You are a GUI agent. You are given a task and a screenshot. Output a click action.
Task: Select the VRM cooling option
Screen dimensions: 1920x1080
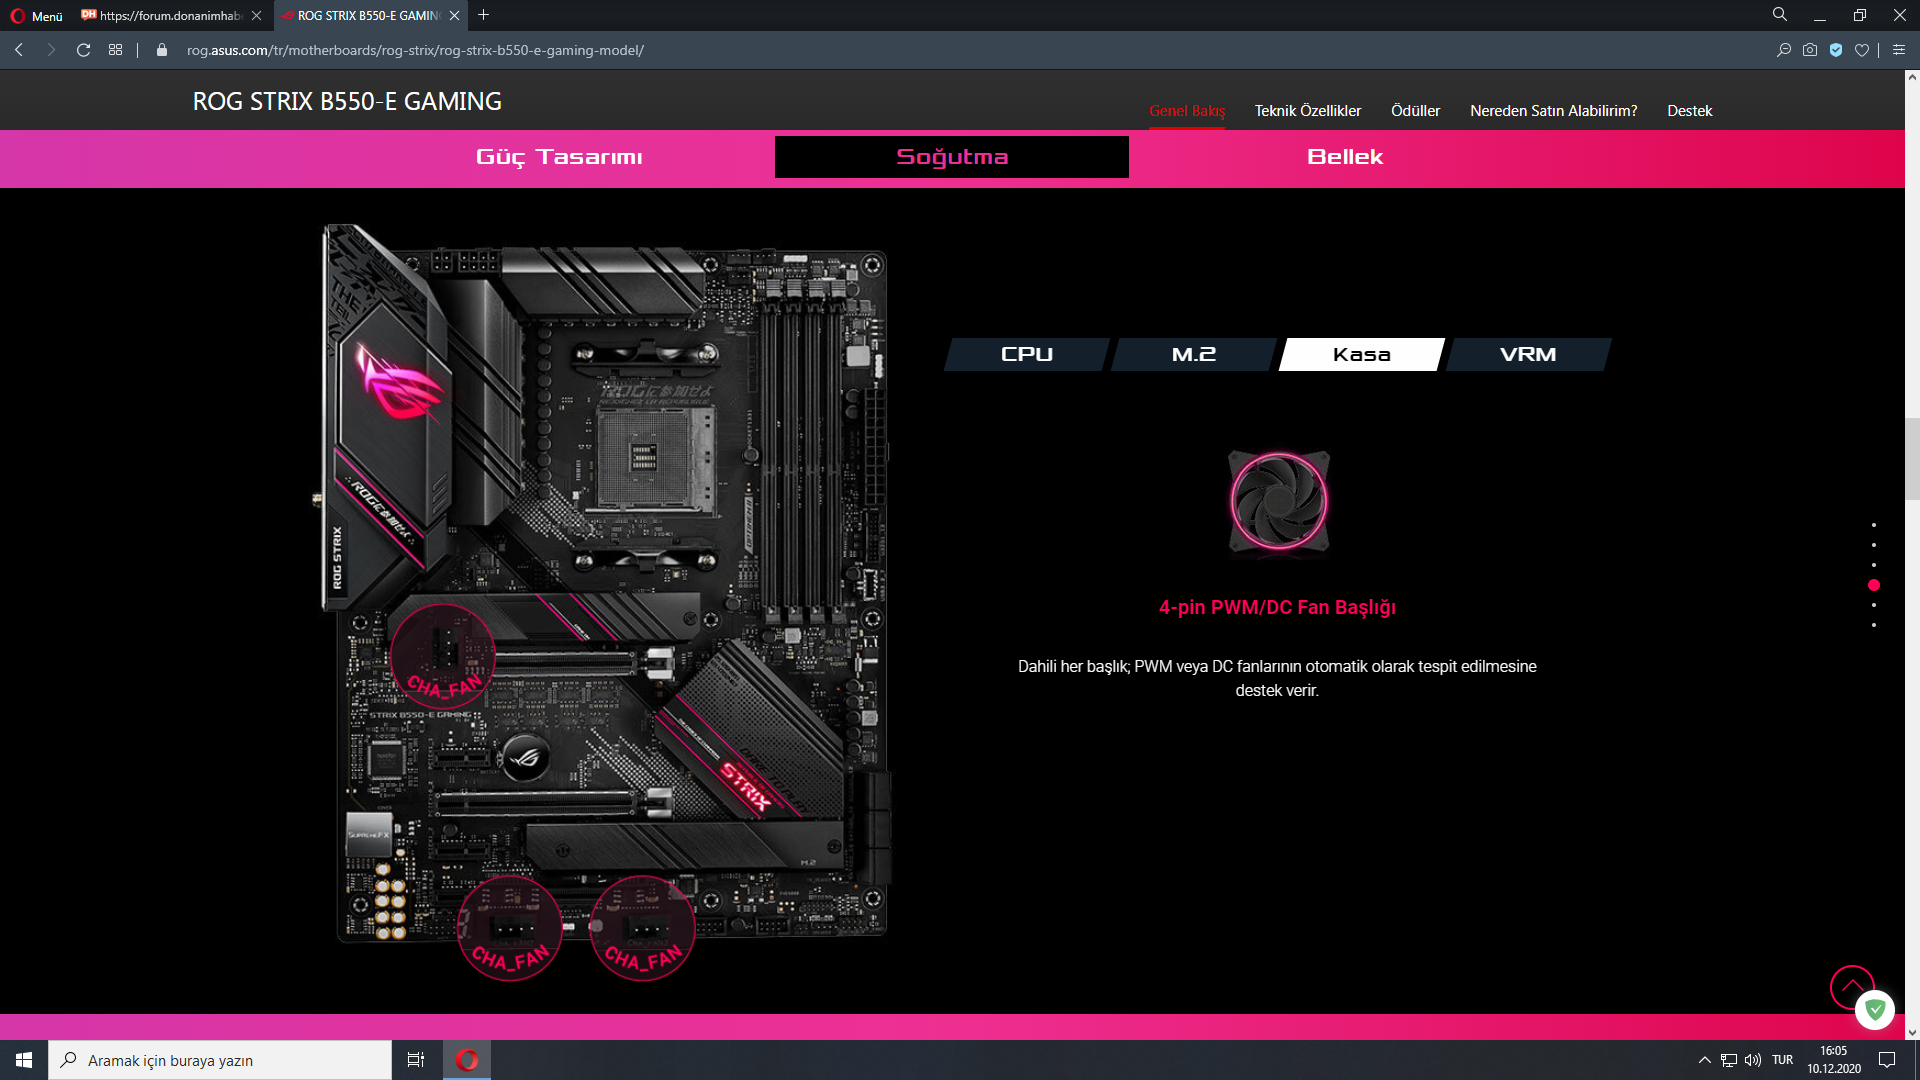pos(1528,354)
